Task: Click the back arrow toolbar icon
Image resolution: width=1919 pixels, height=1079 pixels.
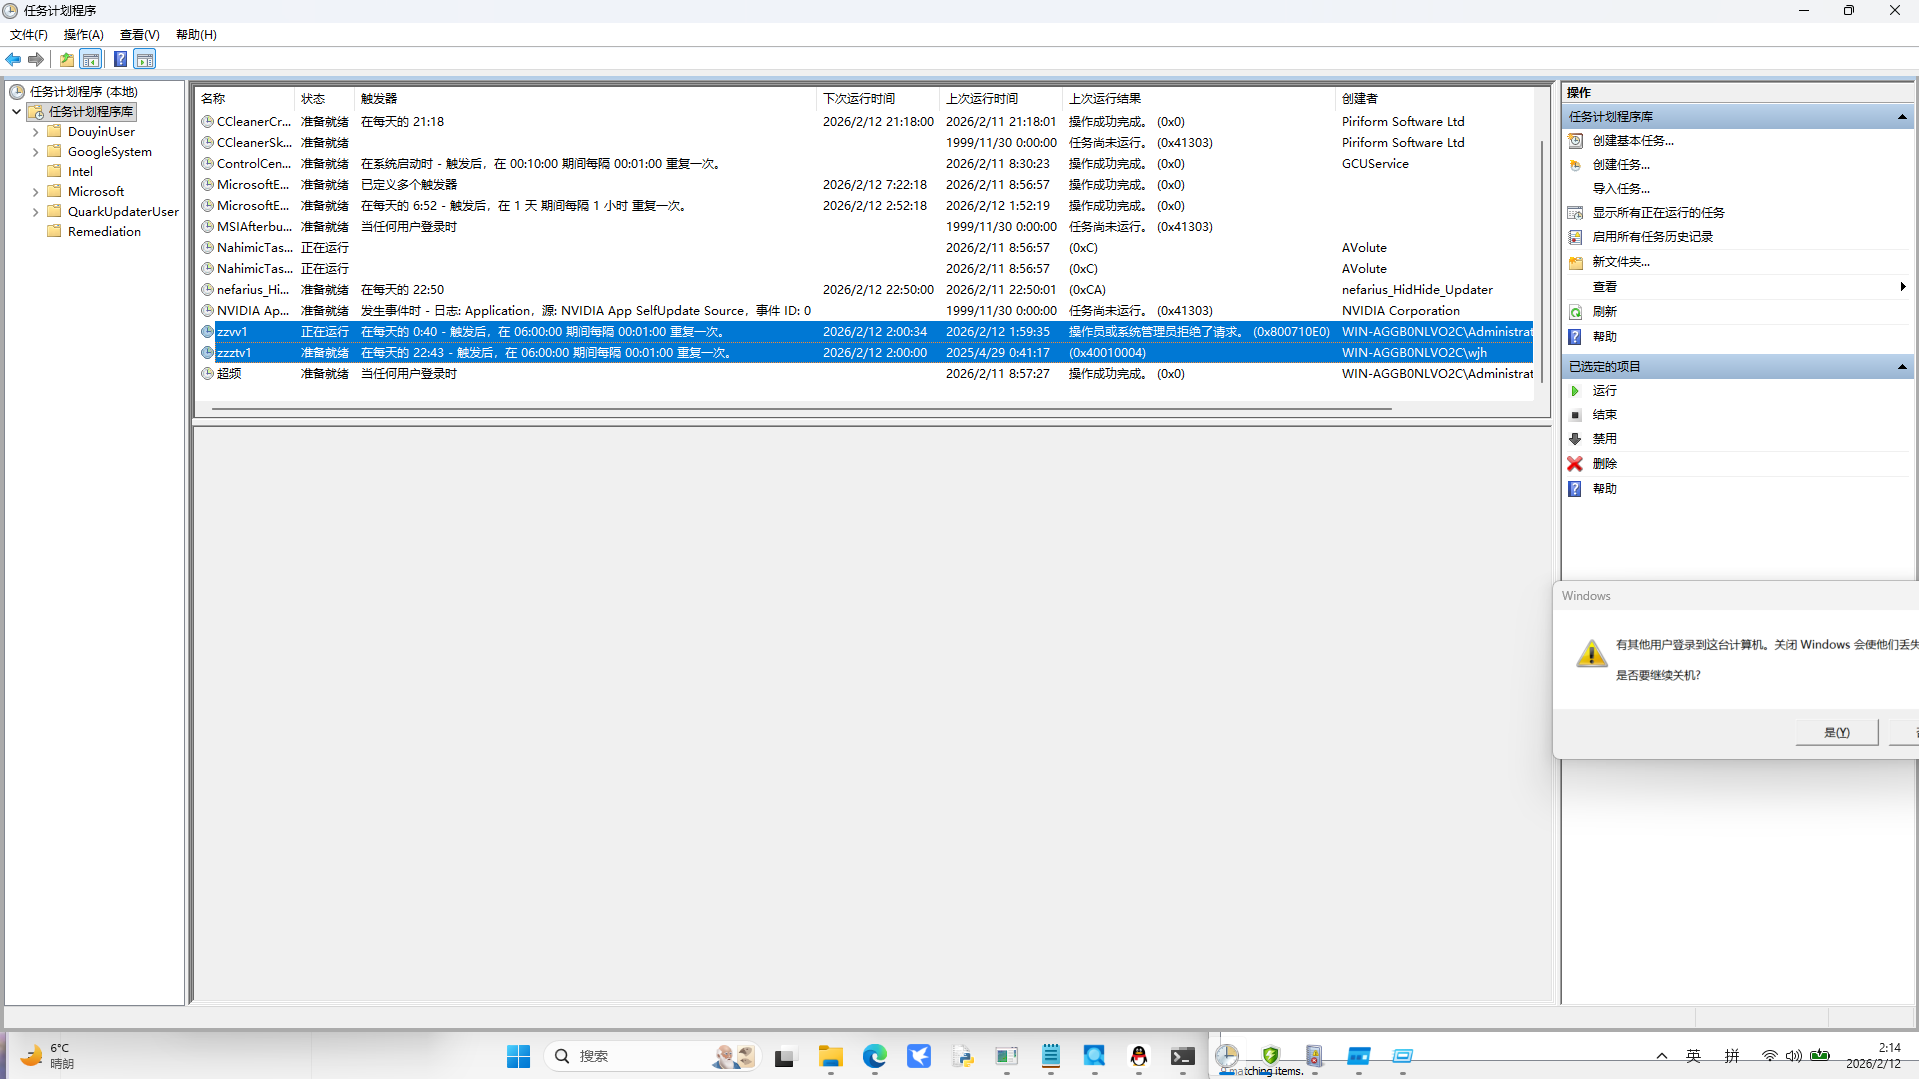Action: (x=13, y=60)
